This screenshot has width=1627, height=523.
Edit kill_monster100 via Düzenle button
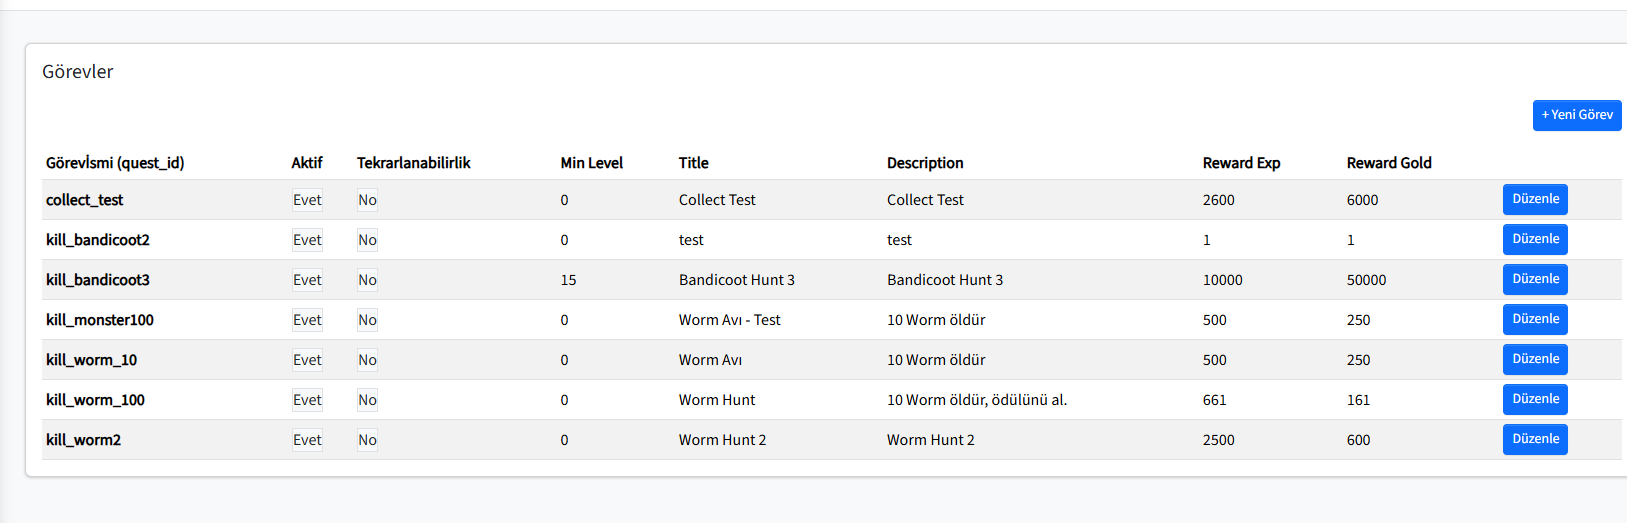click(x=1535, y=319)
